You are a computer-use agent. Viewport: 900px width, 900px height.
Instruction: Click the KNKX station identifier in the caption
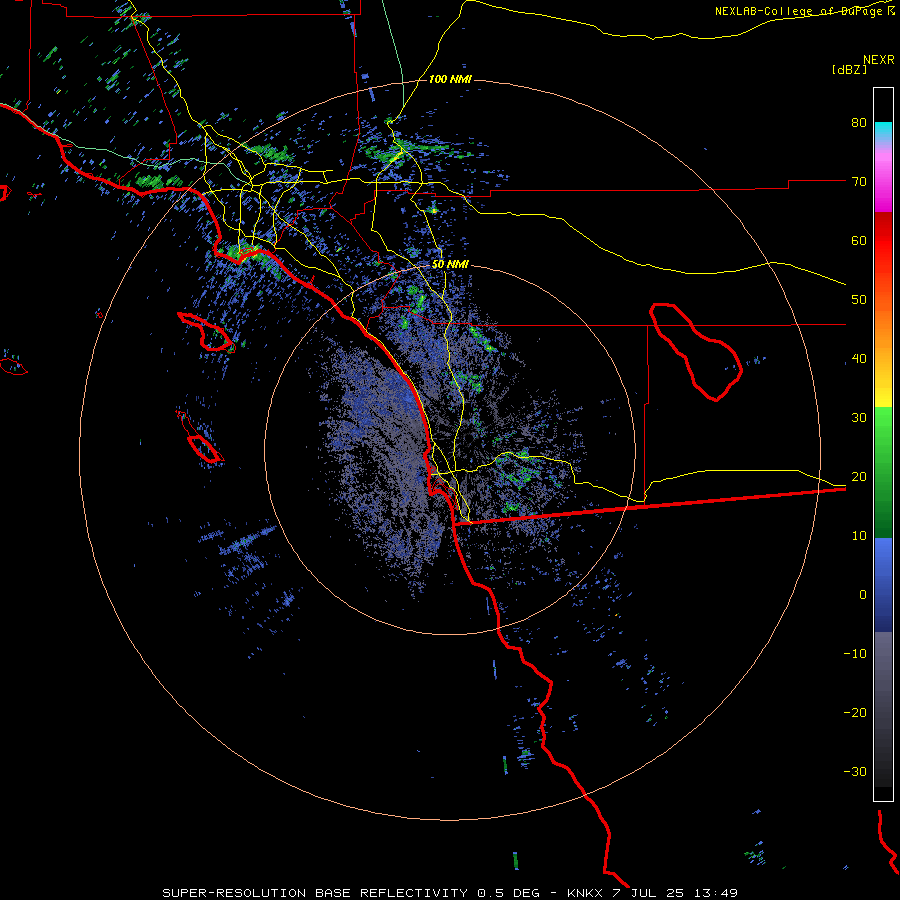(x=585, y=893)
